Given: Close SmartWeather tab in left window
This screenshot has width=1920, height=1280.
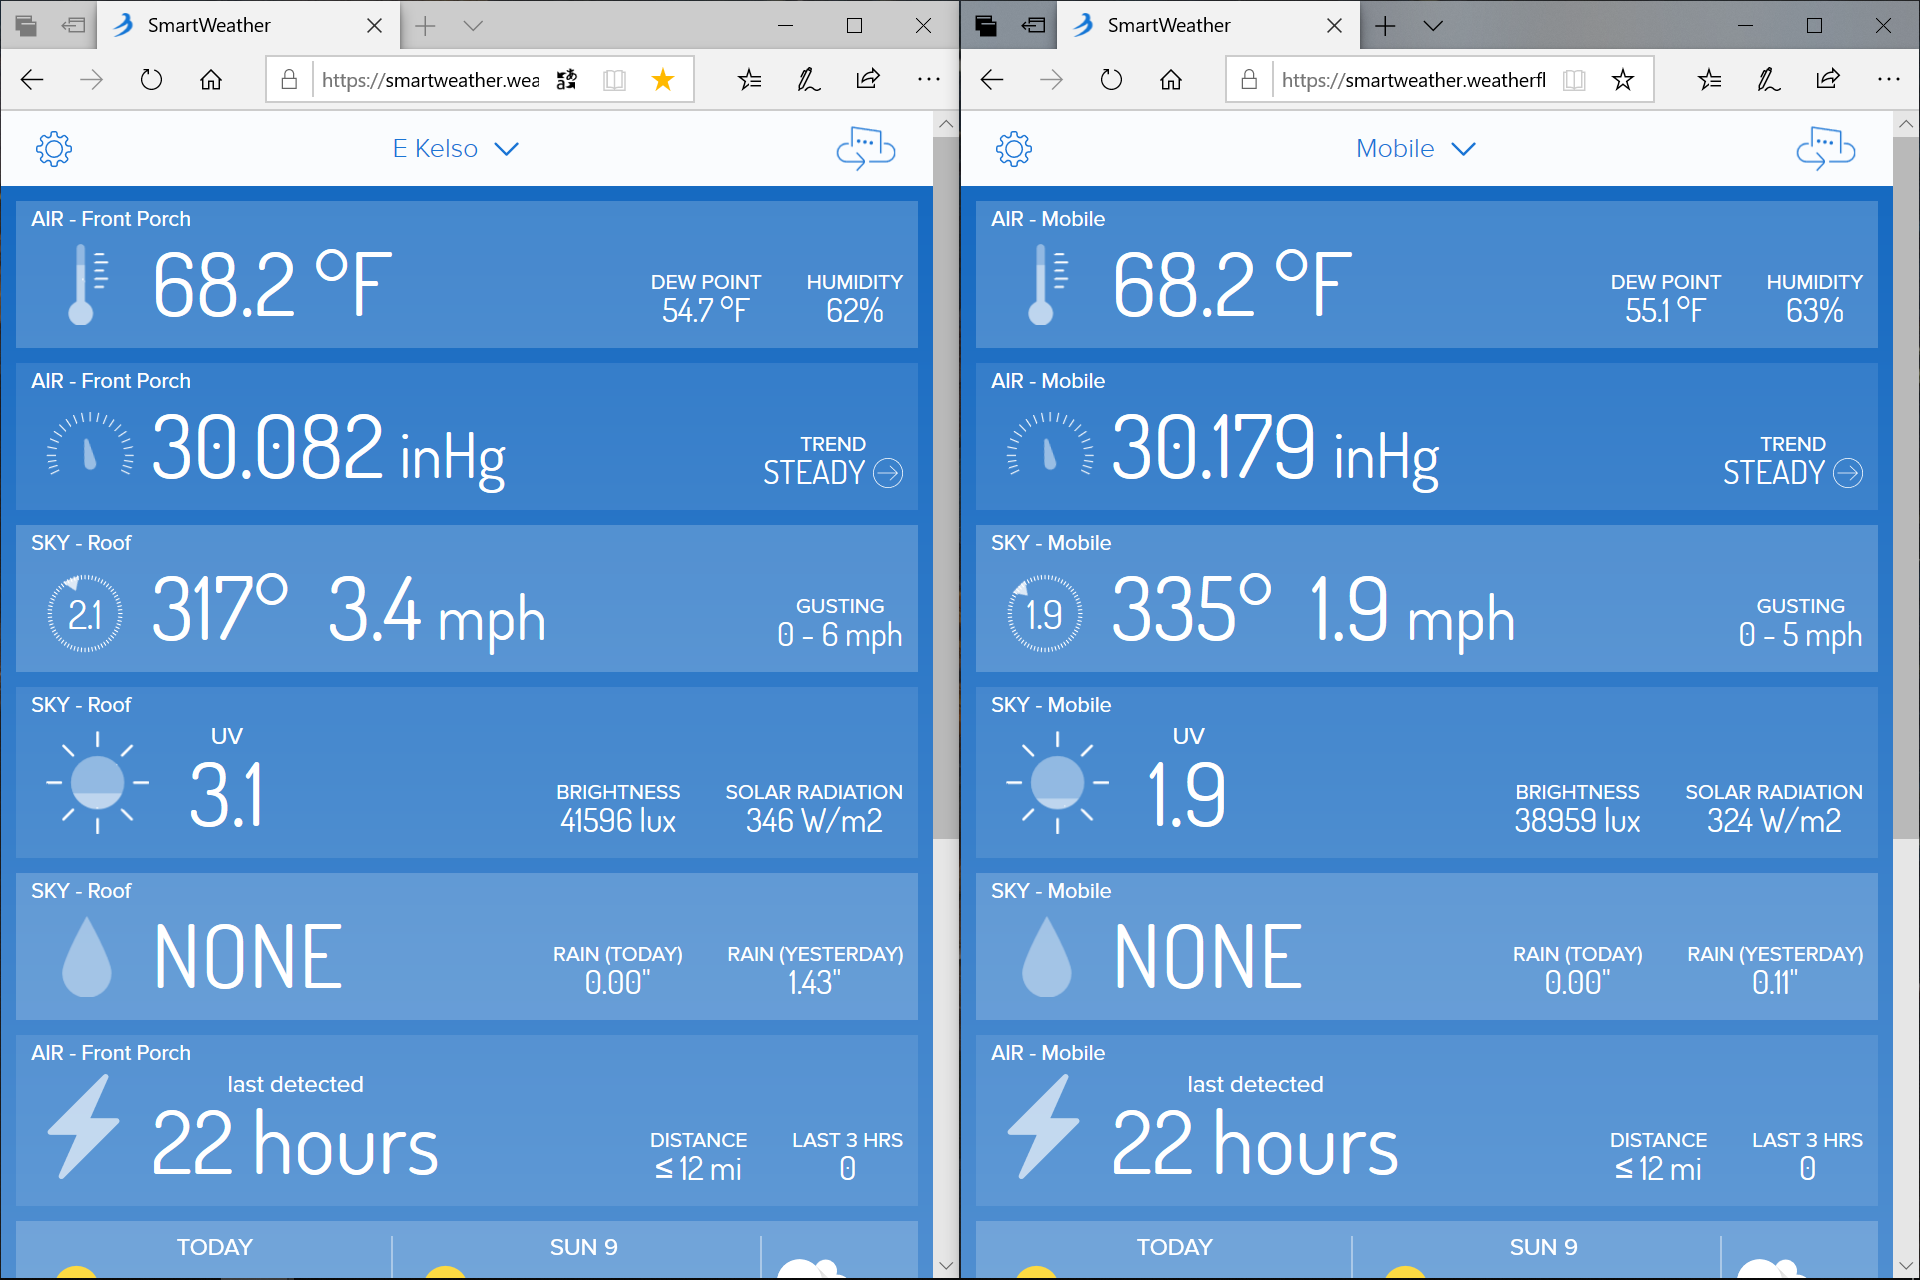Looking at the screenshot, I should (x=375, y=26).
